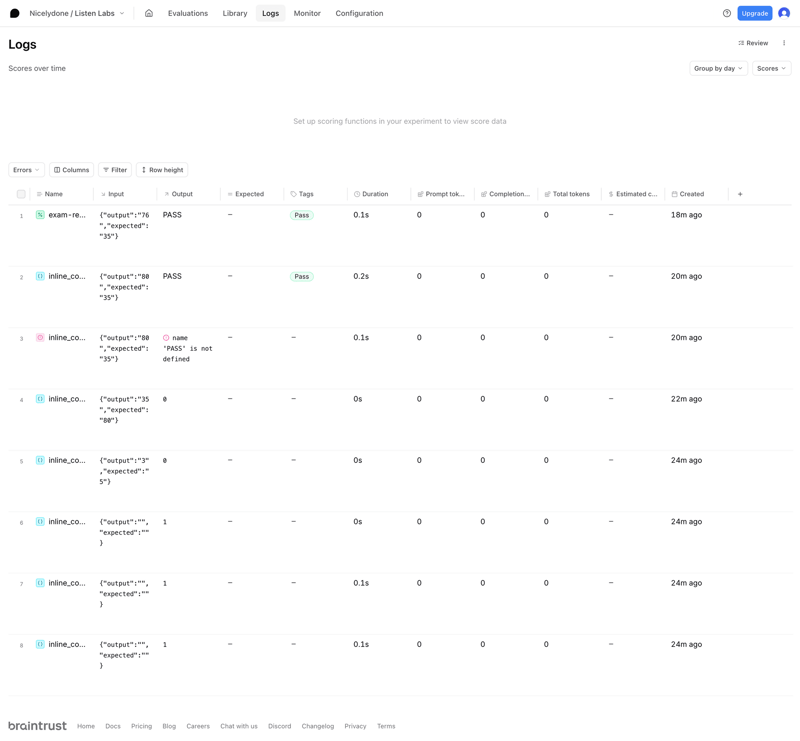Switch to the Monitor tab
The image size is (800, 741).
coord(308,13)
